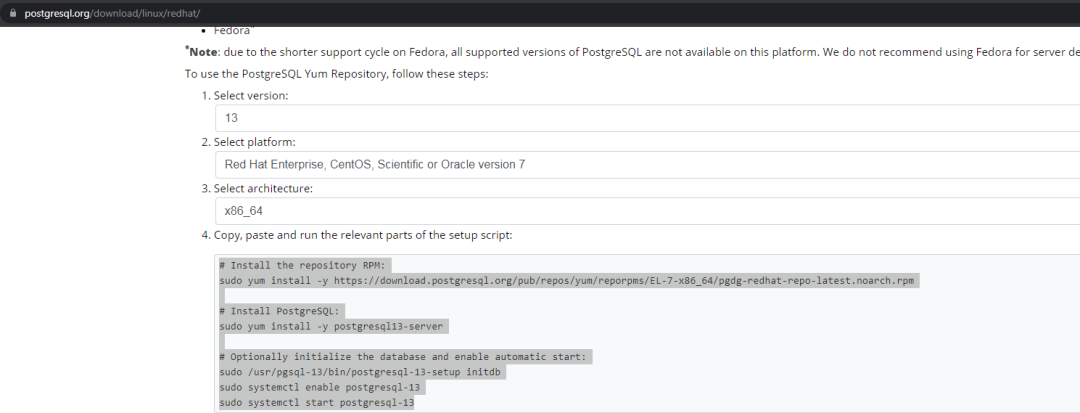The image size is (1080, 413).
Task: Click the 'systemctl enable postgresql-13' command line
Action: pyautogui.click(x=321, y=387)
